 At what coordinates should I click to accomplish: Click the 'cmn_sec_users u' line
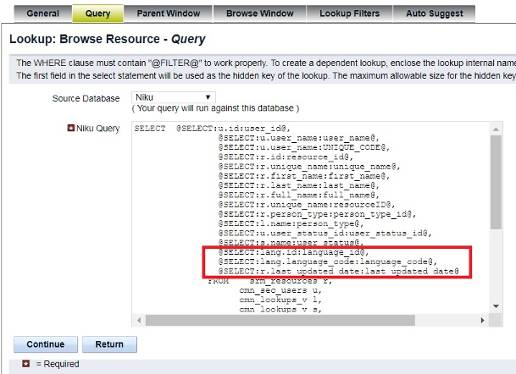pos(280,290)
